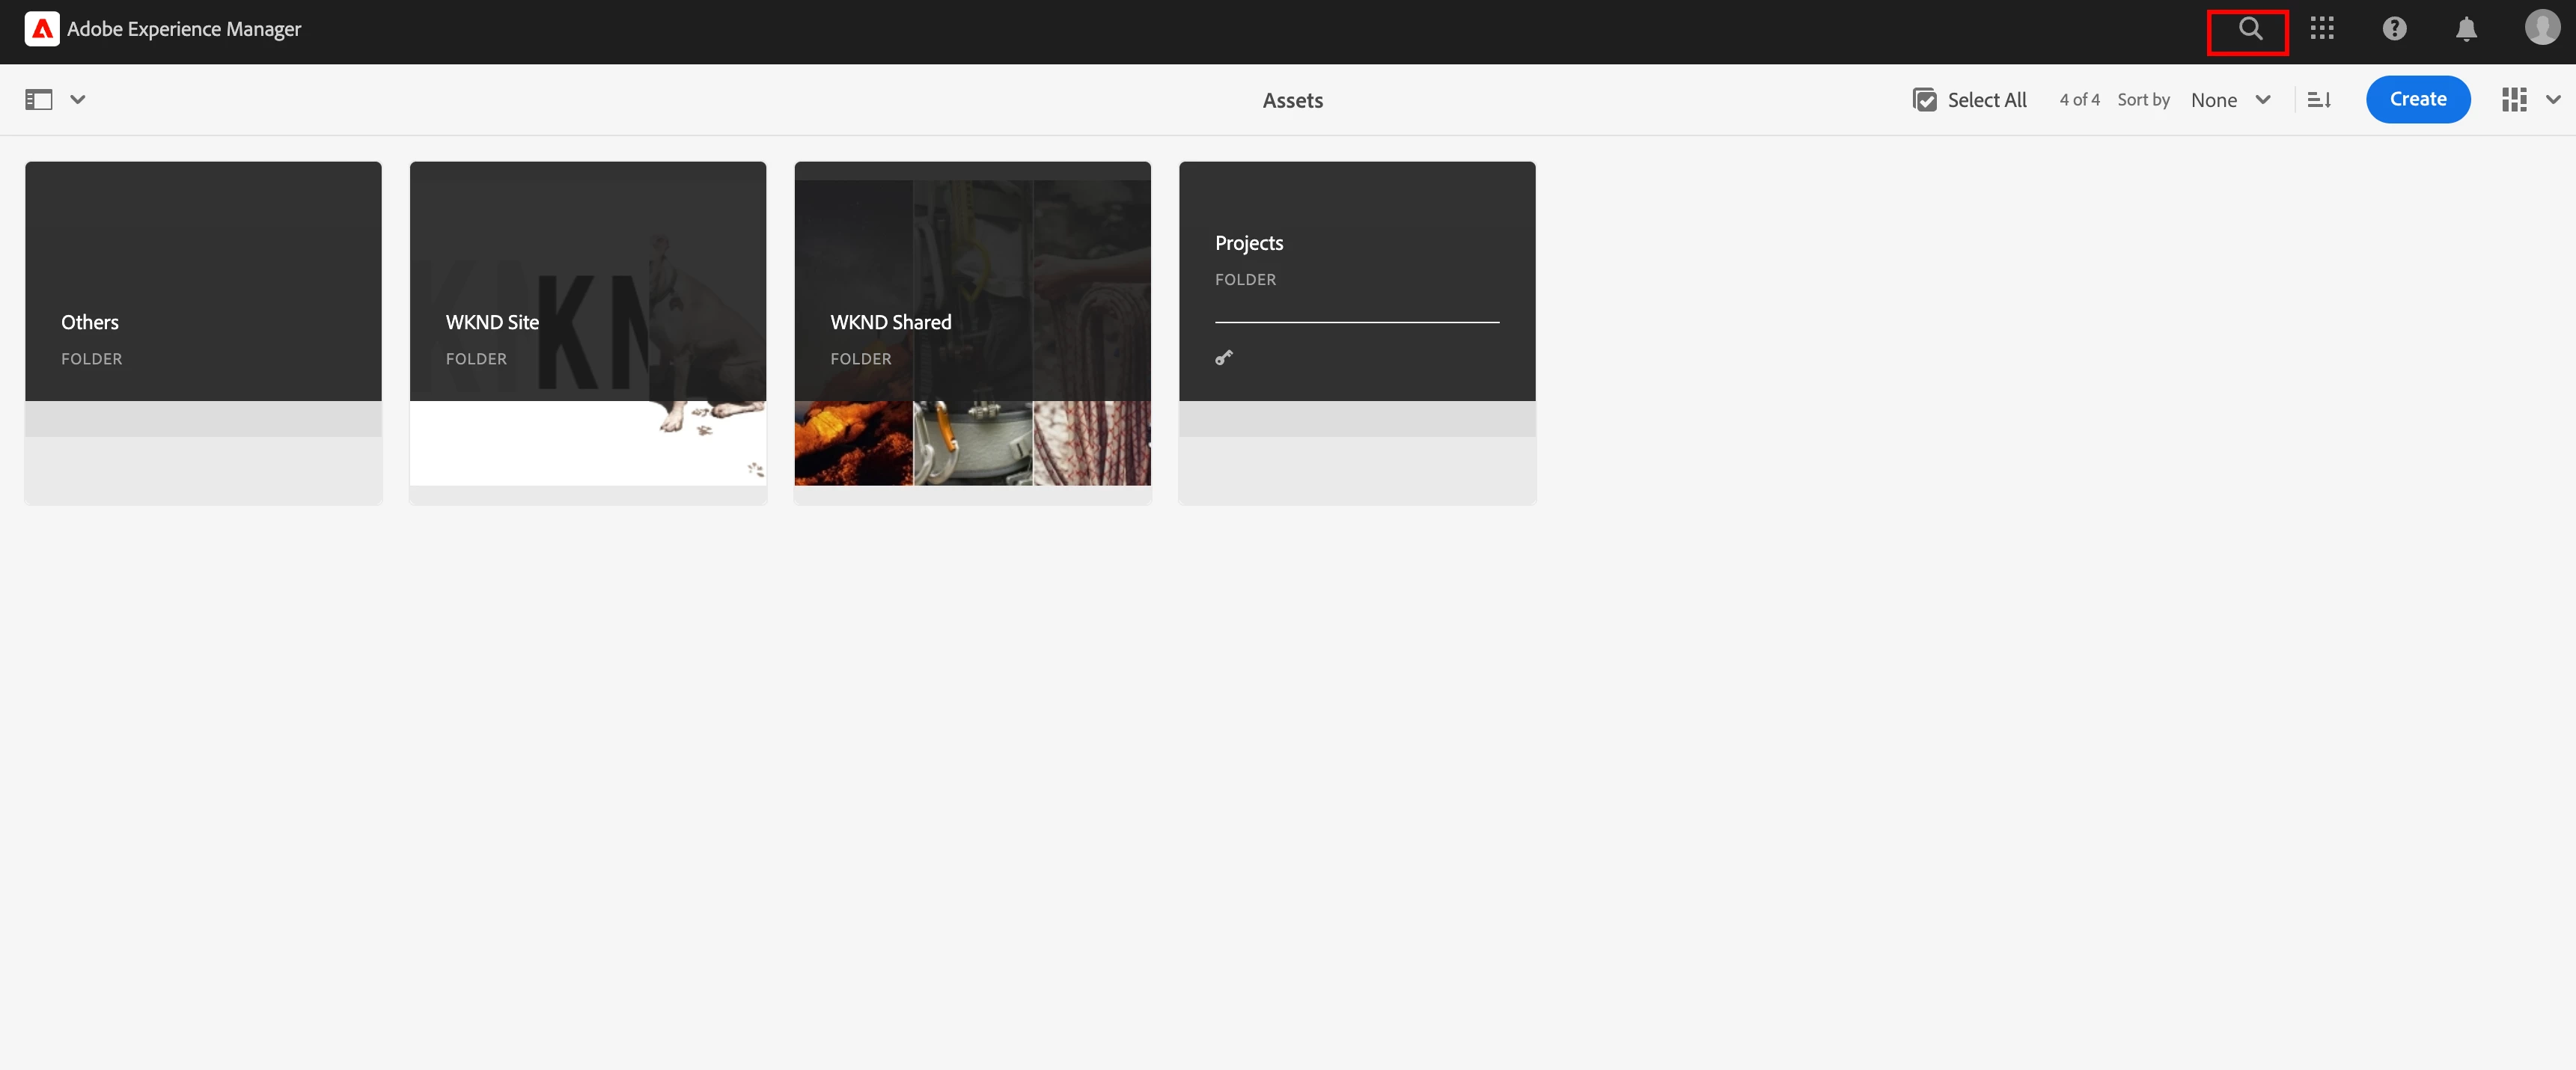Click the key icon on Projects card
Image resolution: width=2576 pixels, height=1070 pixels.
coord(1224,357)
